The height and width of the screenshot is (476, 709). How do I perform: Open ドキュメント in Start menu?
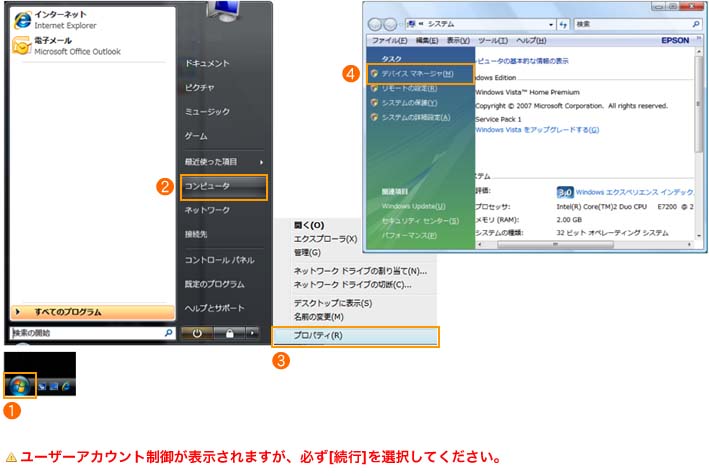point(207,63)
